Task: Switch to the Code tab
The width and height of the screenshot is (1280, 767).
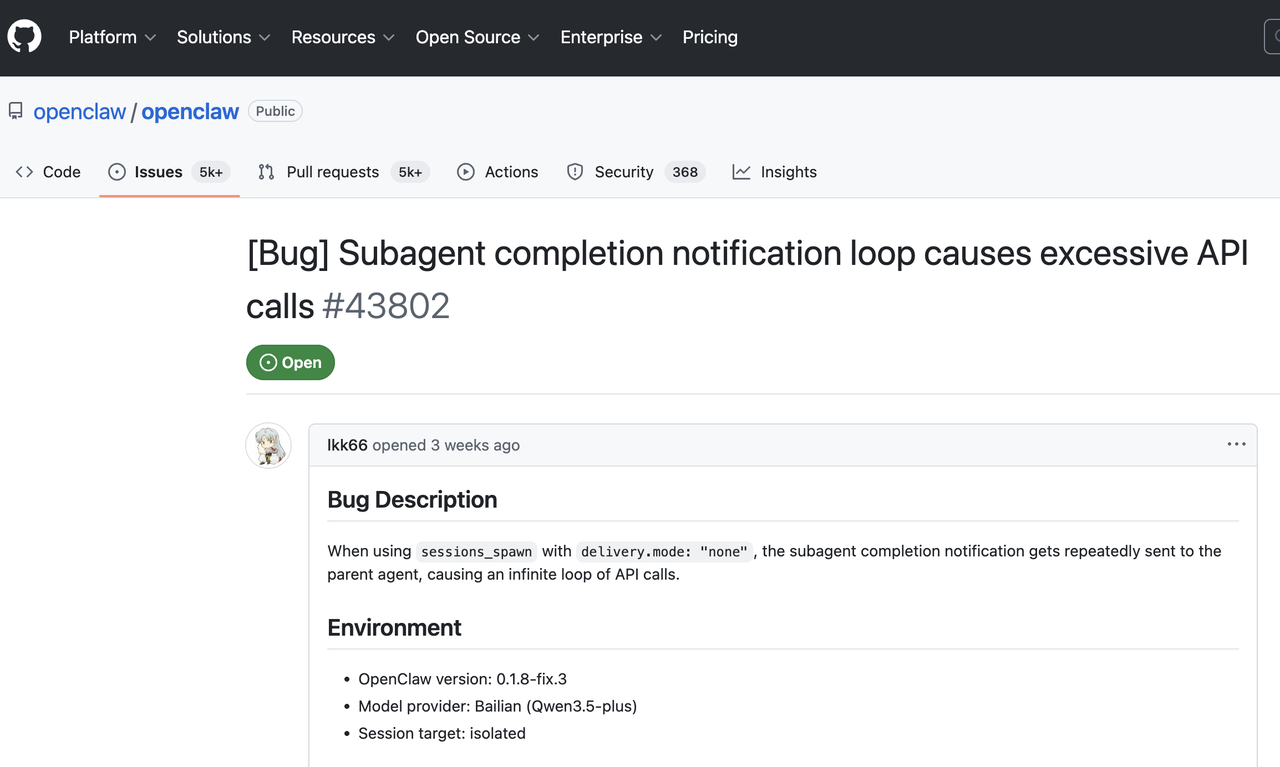Action: 48,172
